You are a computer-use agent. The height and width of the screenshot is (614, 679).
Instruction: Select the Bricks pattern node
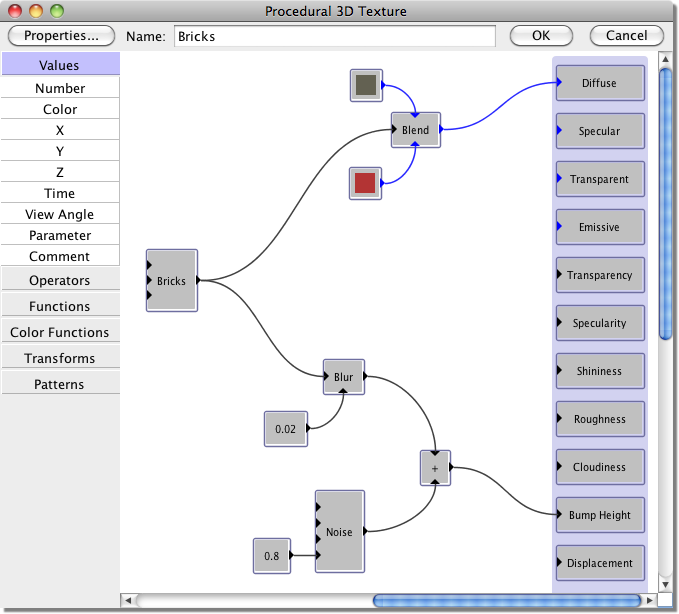pyautogui.click(x=172, y=280)
